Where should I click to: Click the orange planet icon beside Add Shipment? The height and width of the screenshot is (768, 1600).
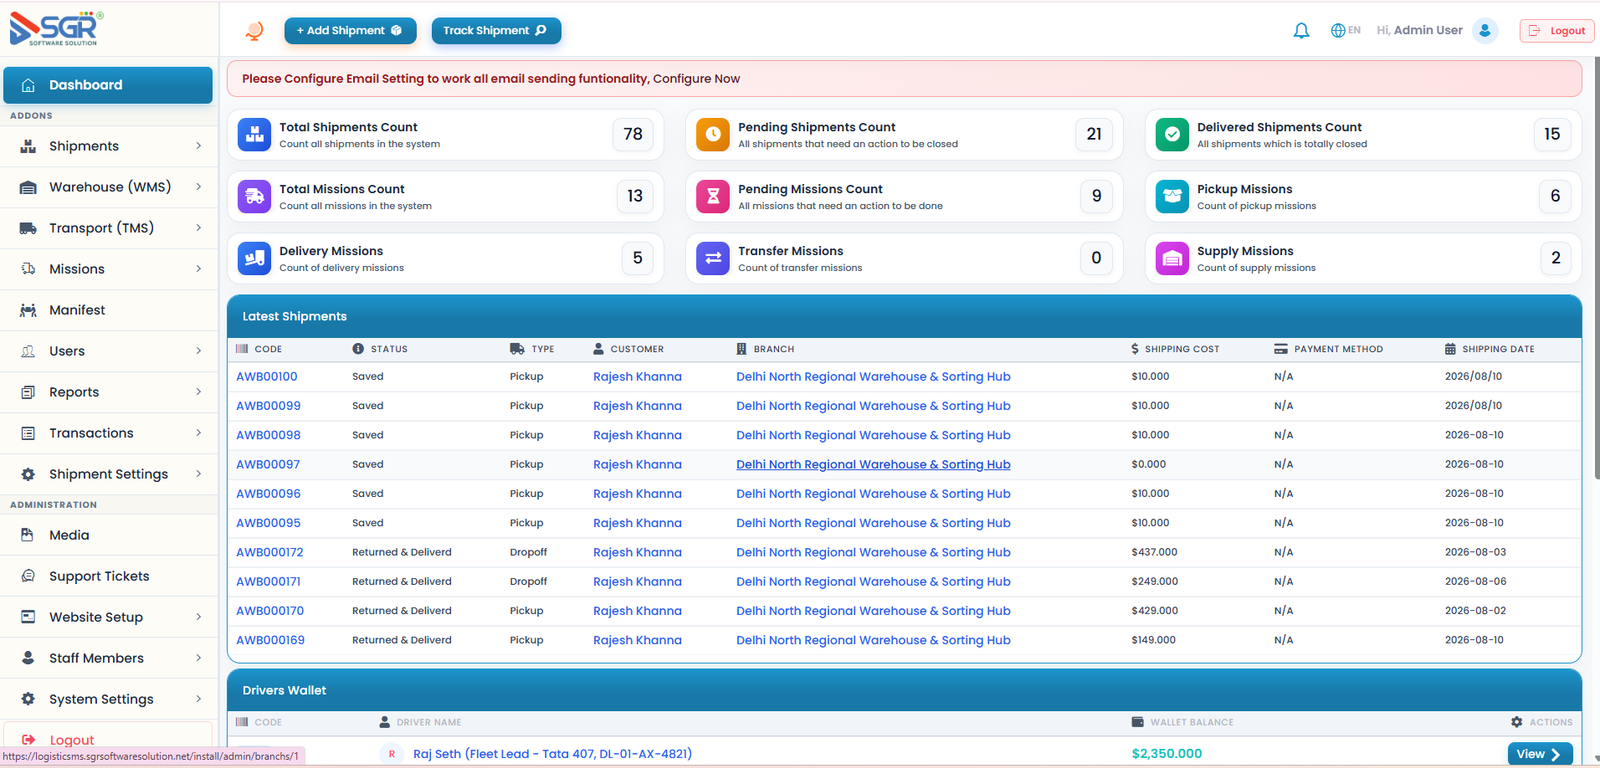255,31
